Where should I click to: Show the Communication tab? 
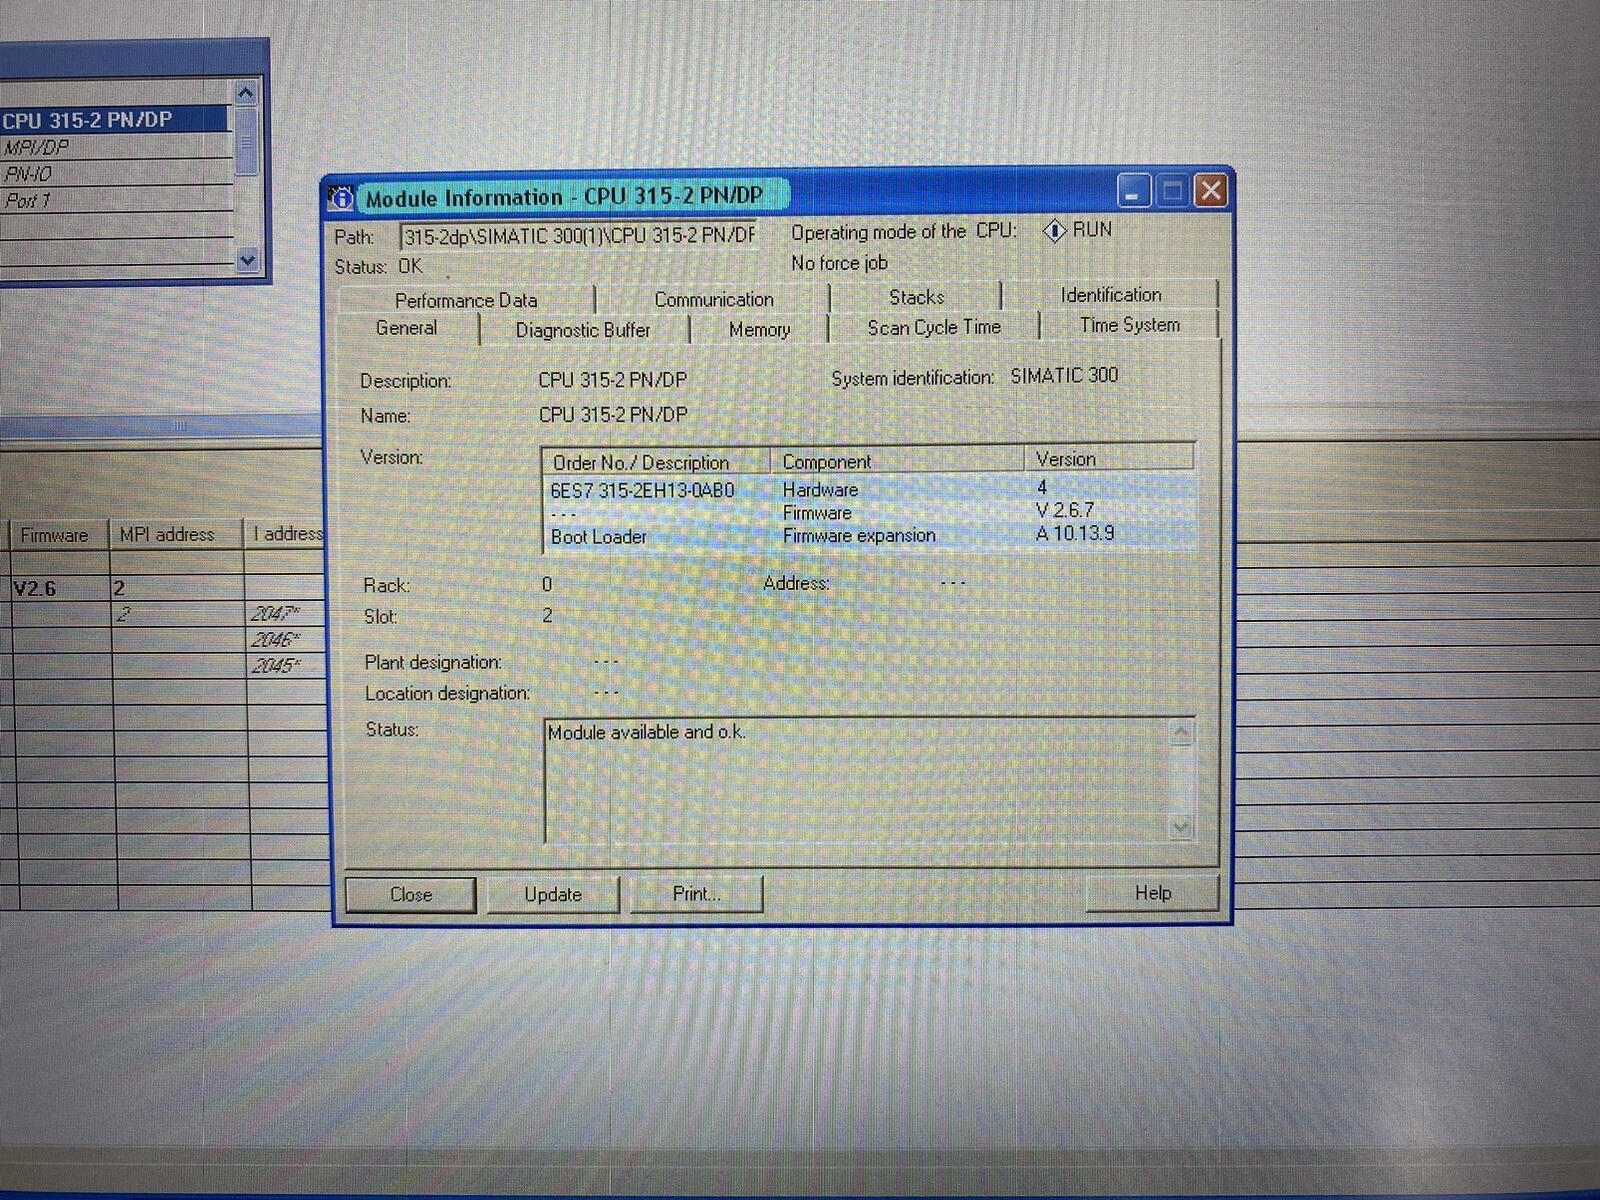click(x=713, y=299)
